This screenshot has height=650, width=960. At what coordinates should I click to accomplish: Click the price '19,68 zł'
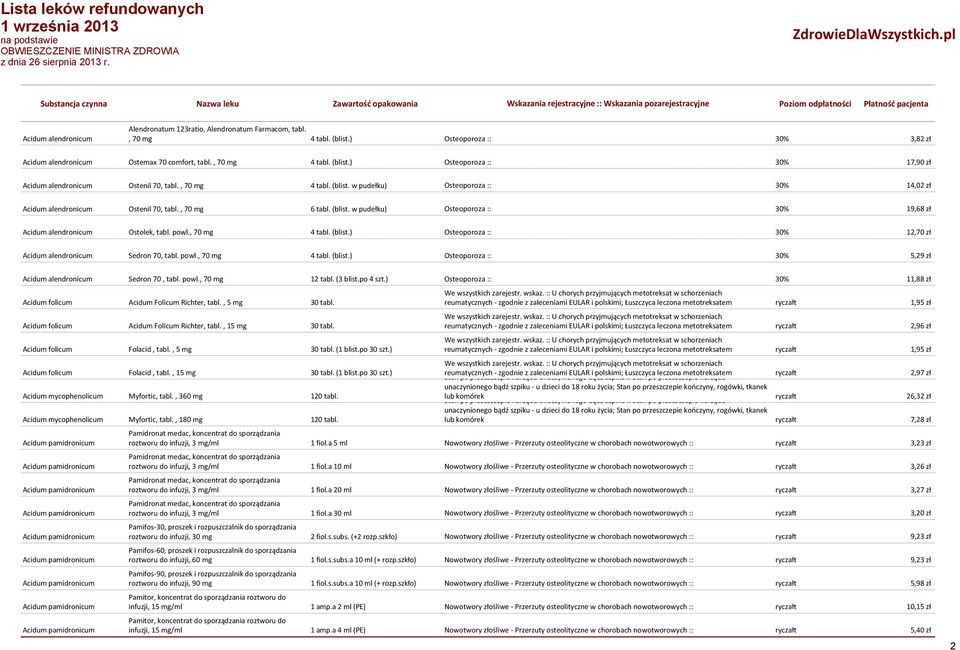pos(918,209)
